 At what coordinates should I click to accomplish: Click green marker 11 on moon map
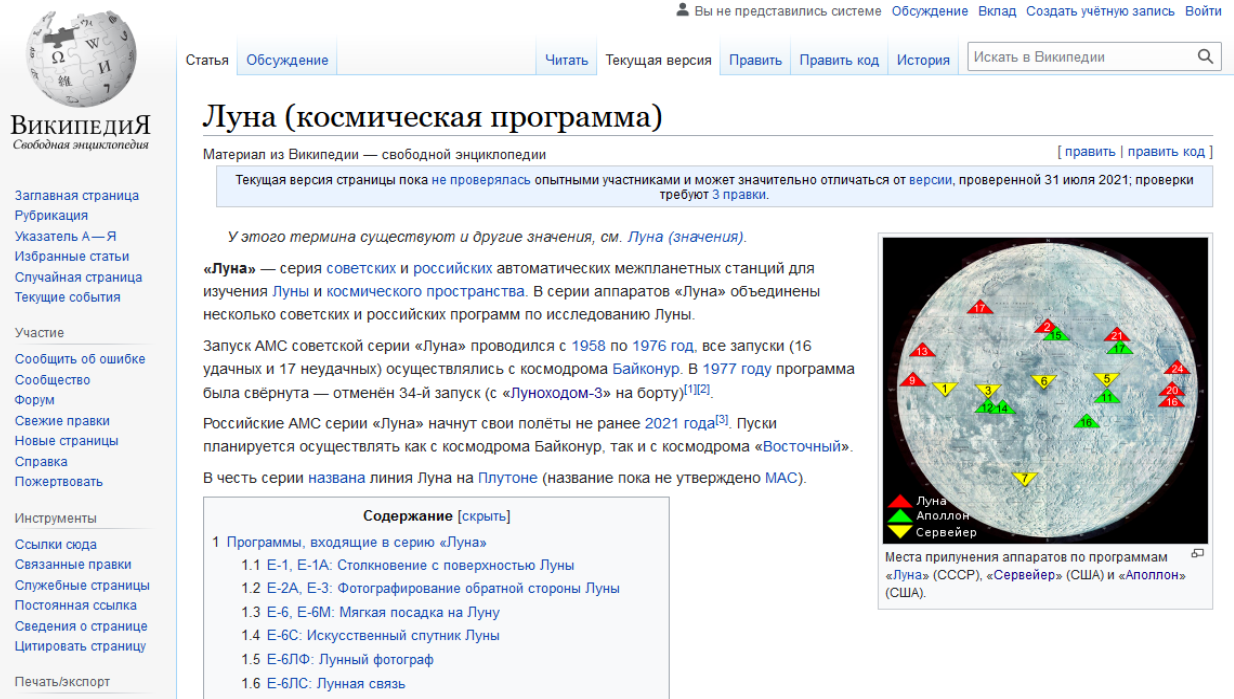[1105, 396]
